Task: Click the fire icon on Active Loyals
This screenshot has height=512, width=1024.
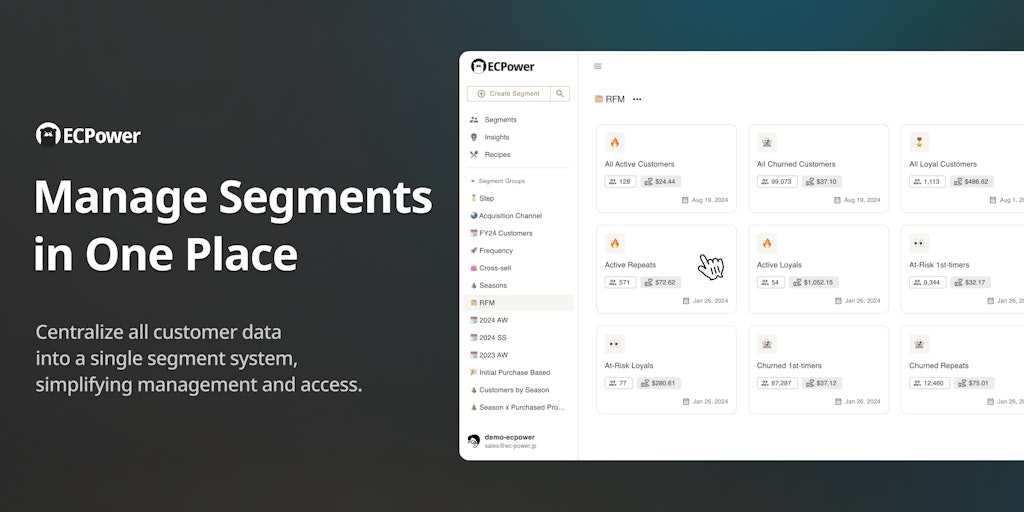Action: [x=767, y=243]
